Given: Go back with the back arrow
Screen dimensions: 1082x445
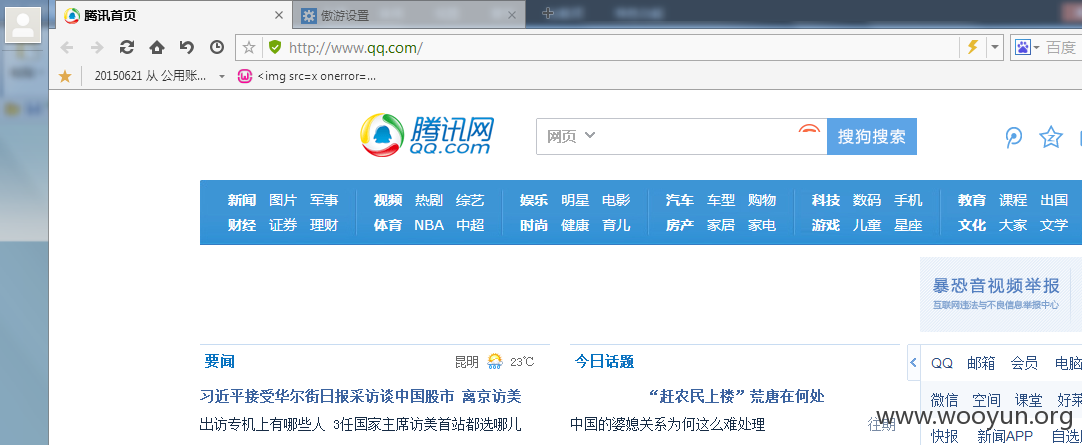Looking at the screenshot, I should point(67,48).
